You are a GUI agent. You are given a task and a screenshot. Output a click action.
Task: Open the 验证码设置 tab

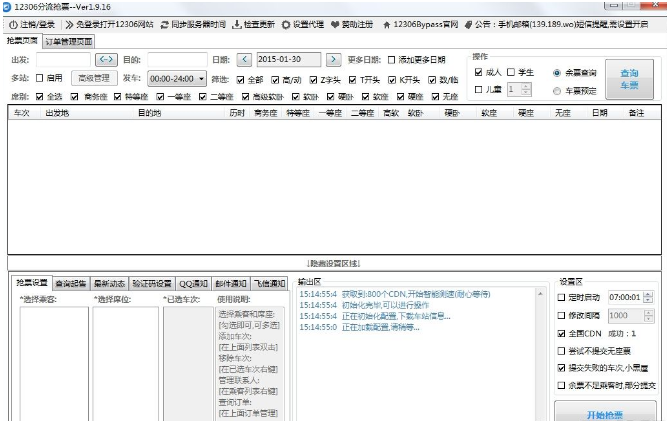pos(152,283)
